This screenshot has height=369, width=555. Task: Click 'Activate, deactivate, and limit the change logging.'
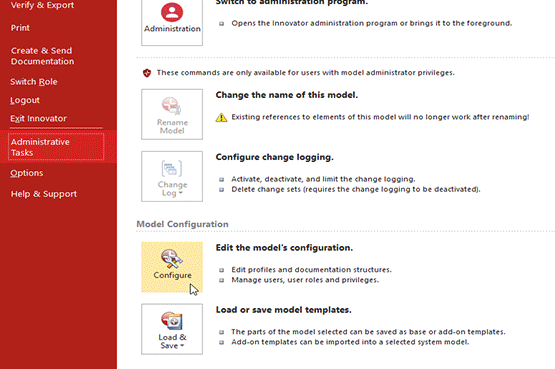(324, 179)
